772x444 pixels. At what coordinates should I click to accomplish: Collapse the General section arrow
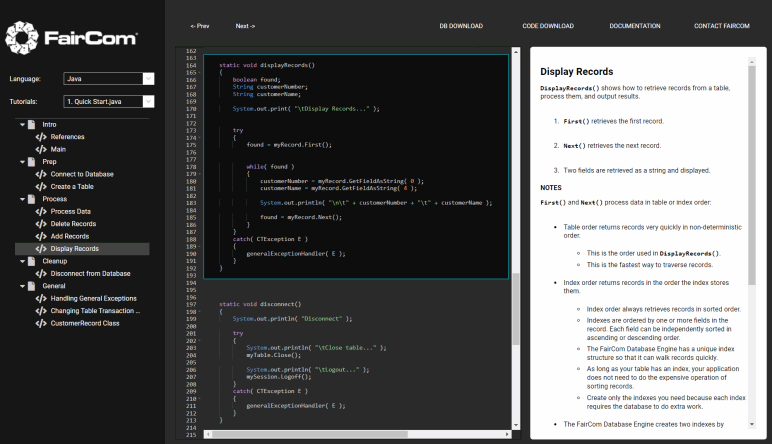pyautogui.click(x=21, y=286)
